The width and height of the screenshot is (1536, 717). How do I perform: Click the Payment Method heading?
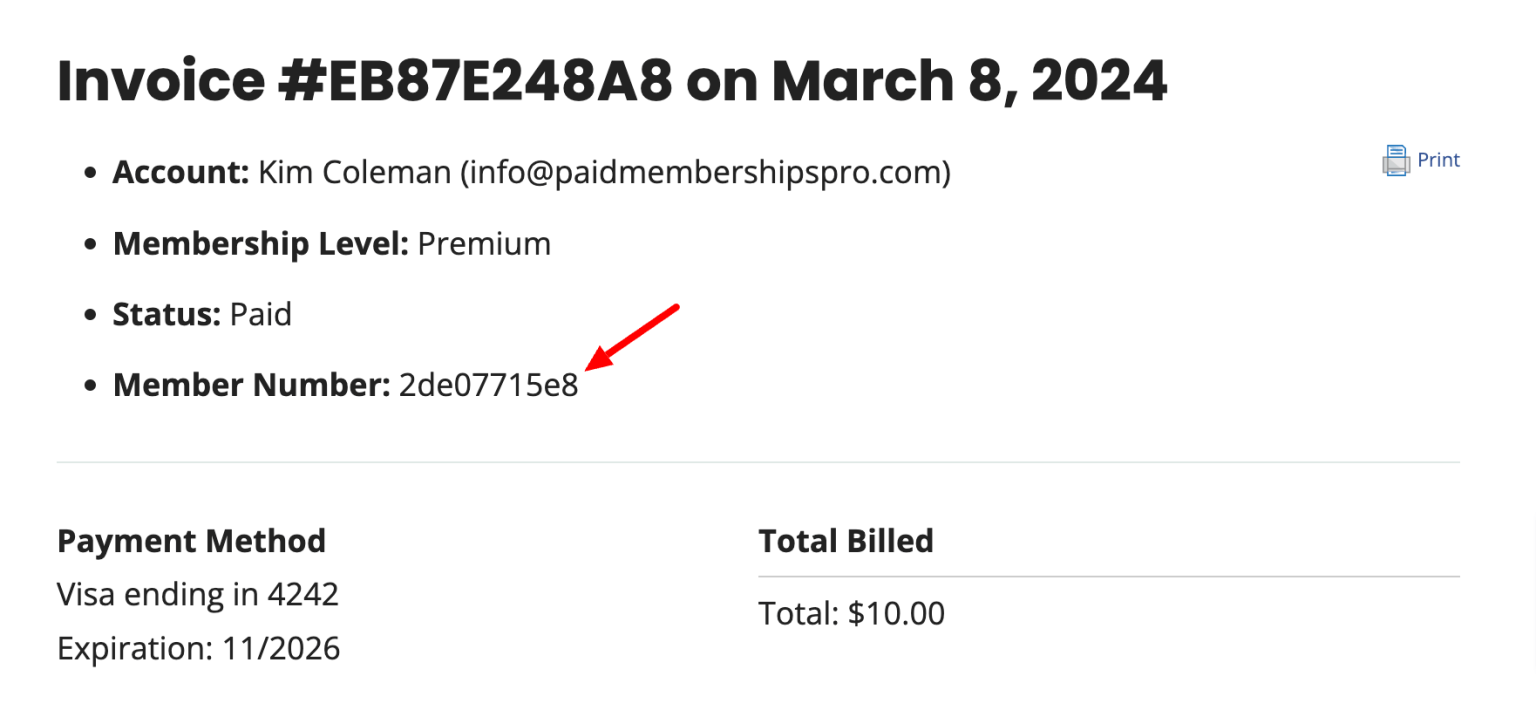[x=192, y=540]
